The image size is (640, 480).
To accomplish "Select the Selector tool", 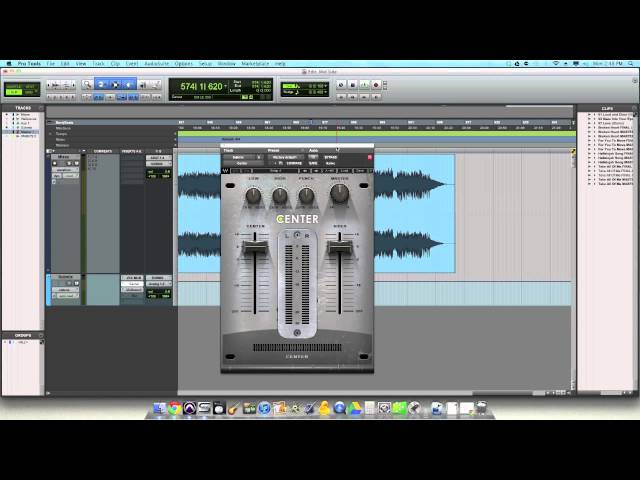I will coord(115,85).
